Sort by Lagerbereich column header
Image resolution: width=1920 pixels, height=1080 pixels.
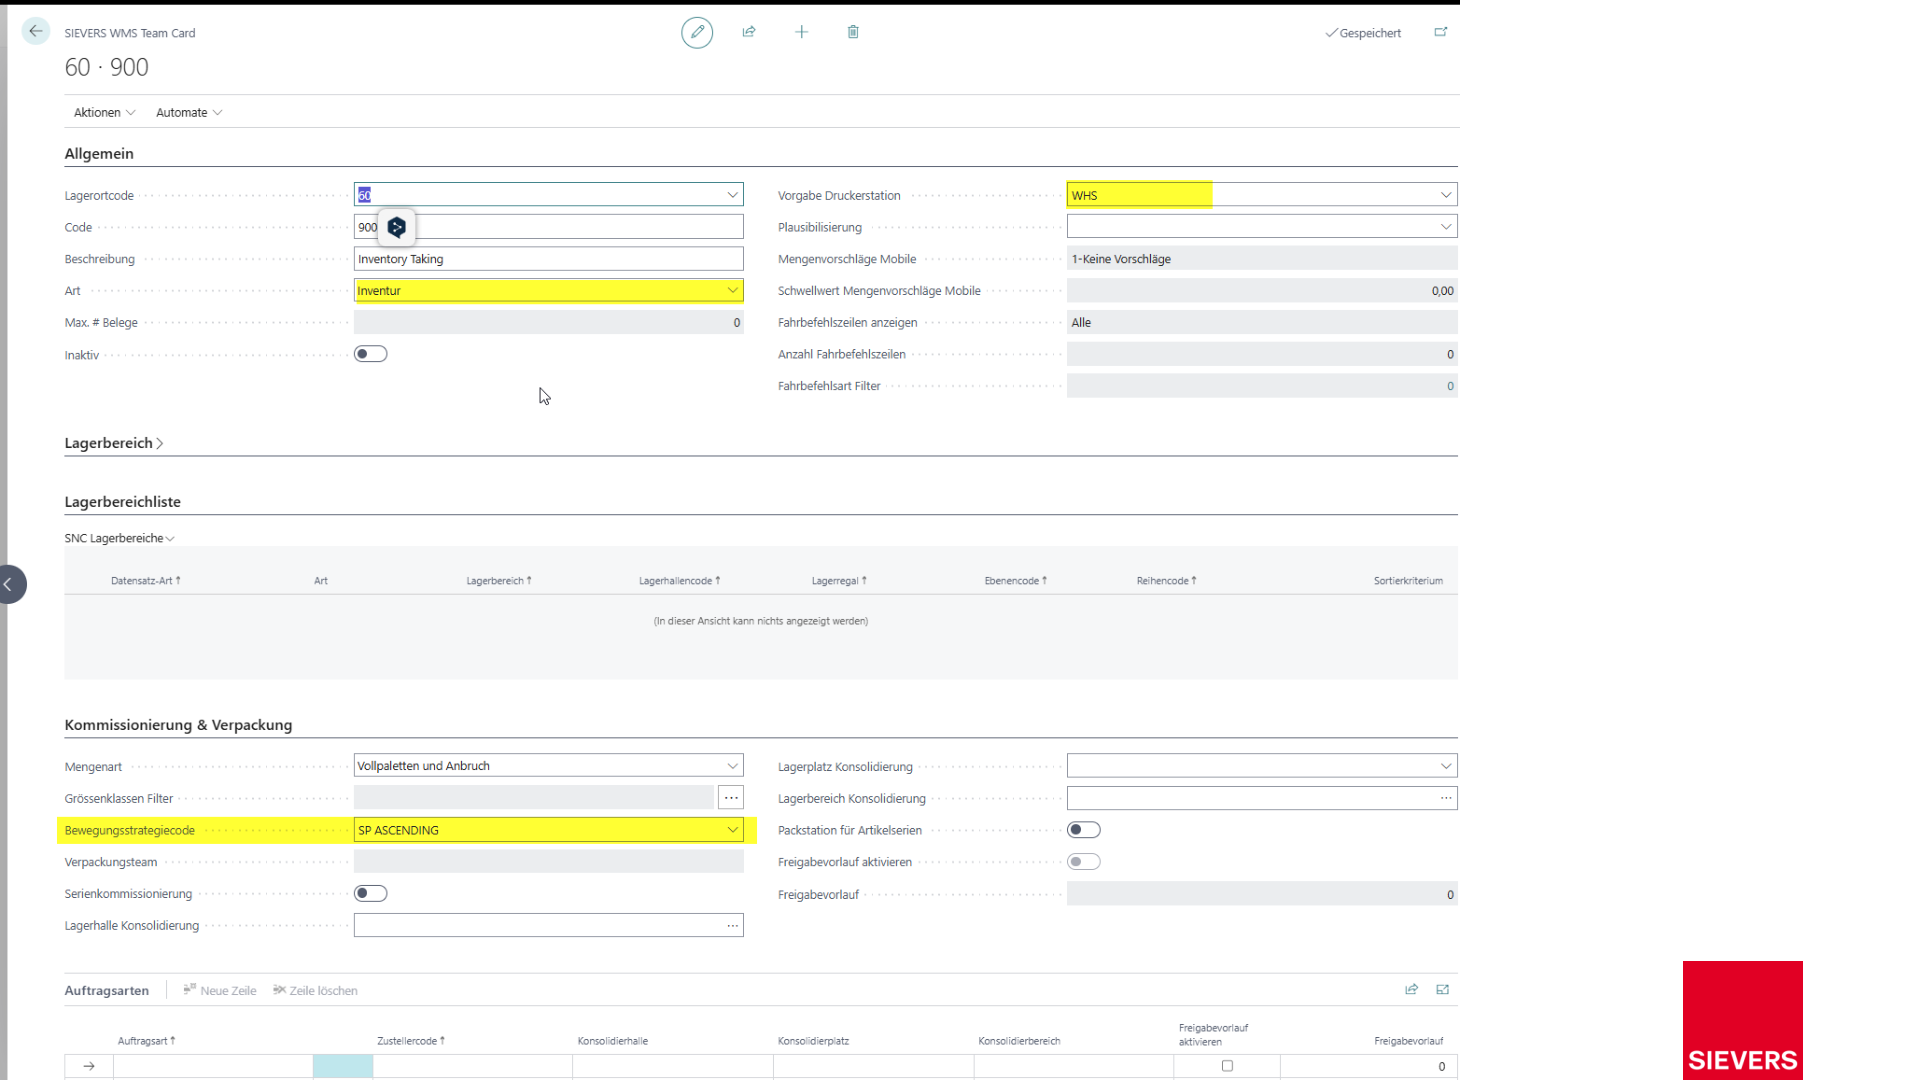pos(499,581)
